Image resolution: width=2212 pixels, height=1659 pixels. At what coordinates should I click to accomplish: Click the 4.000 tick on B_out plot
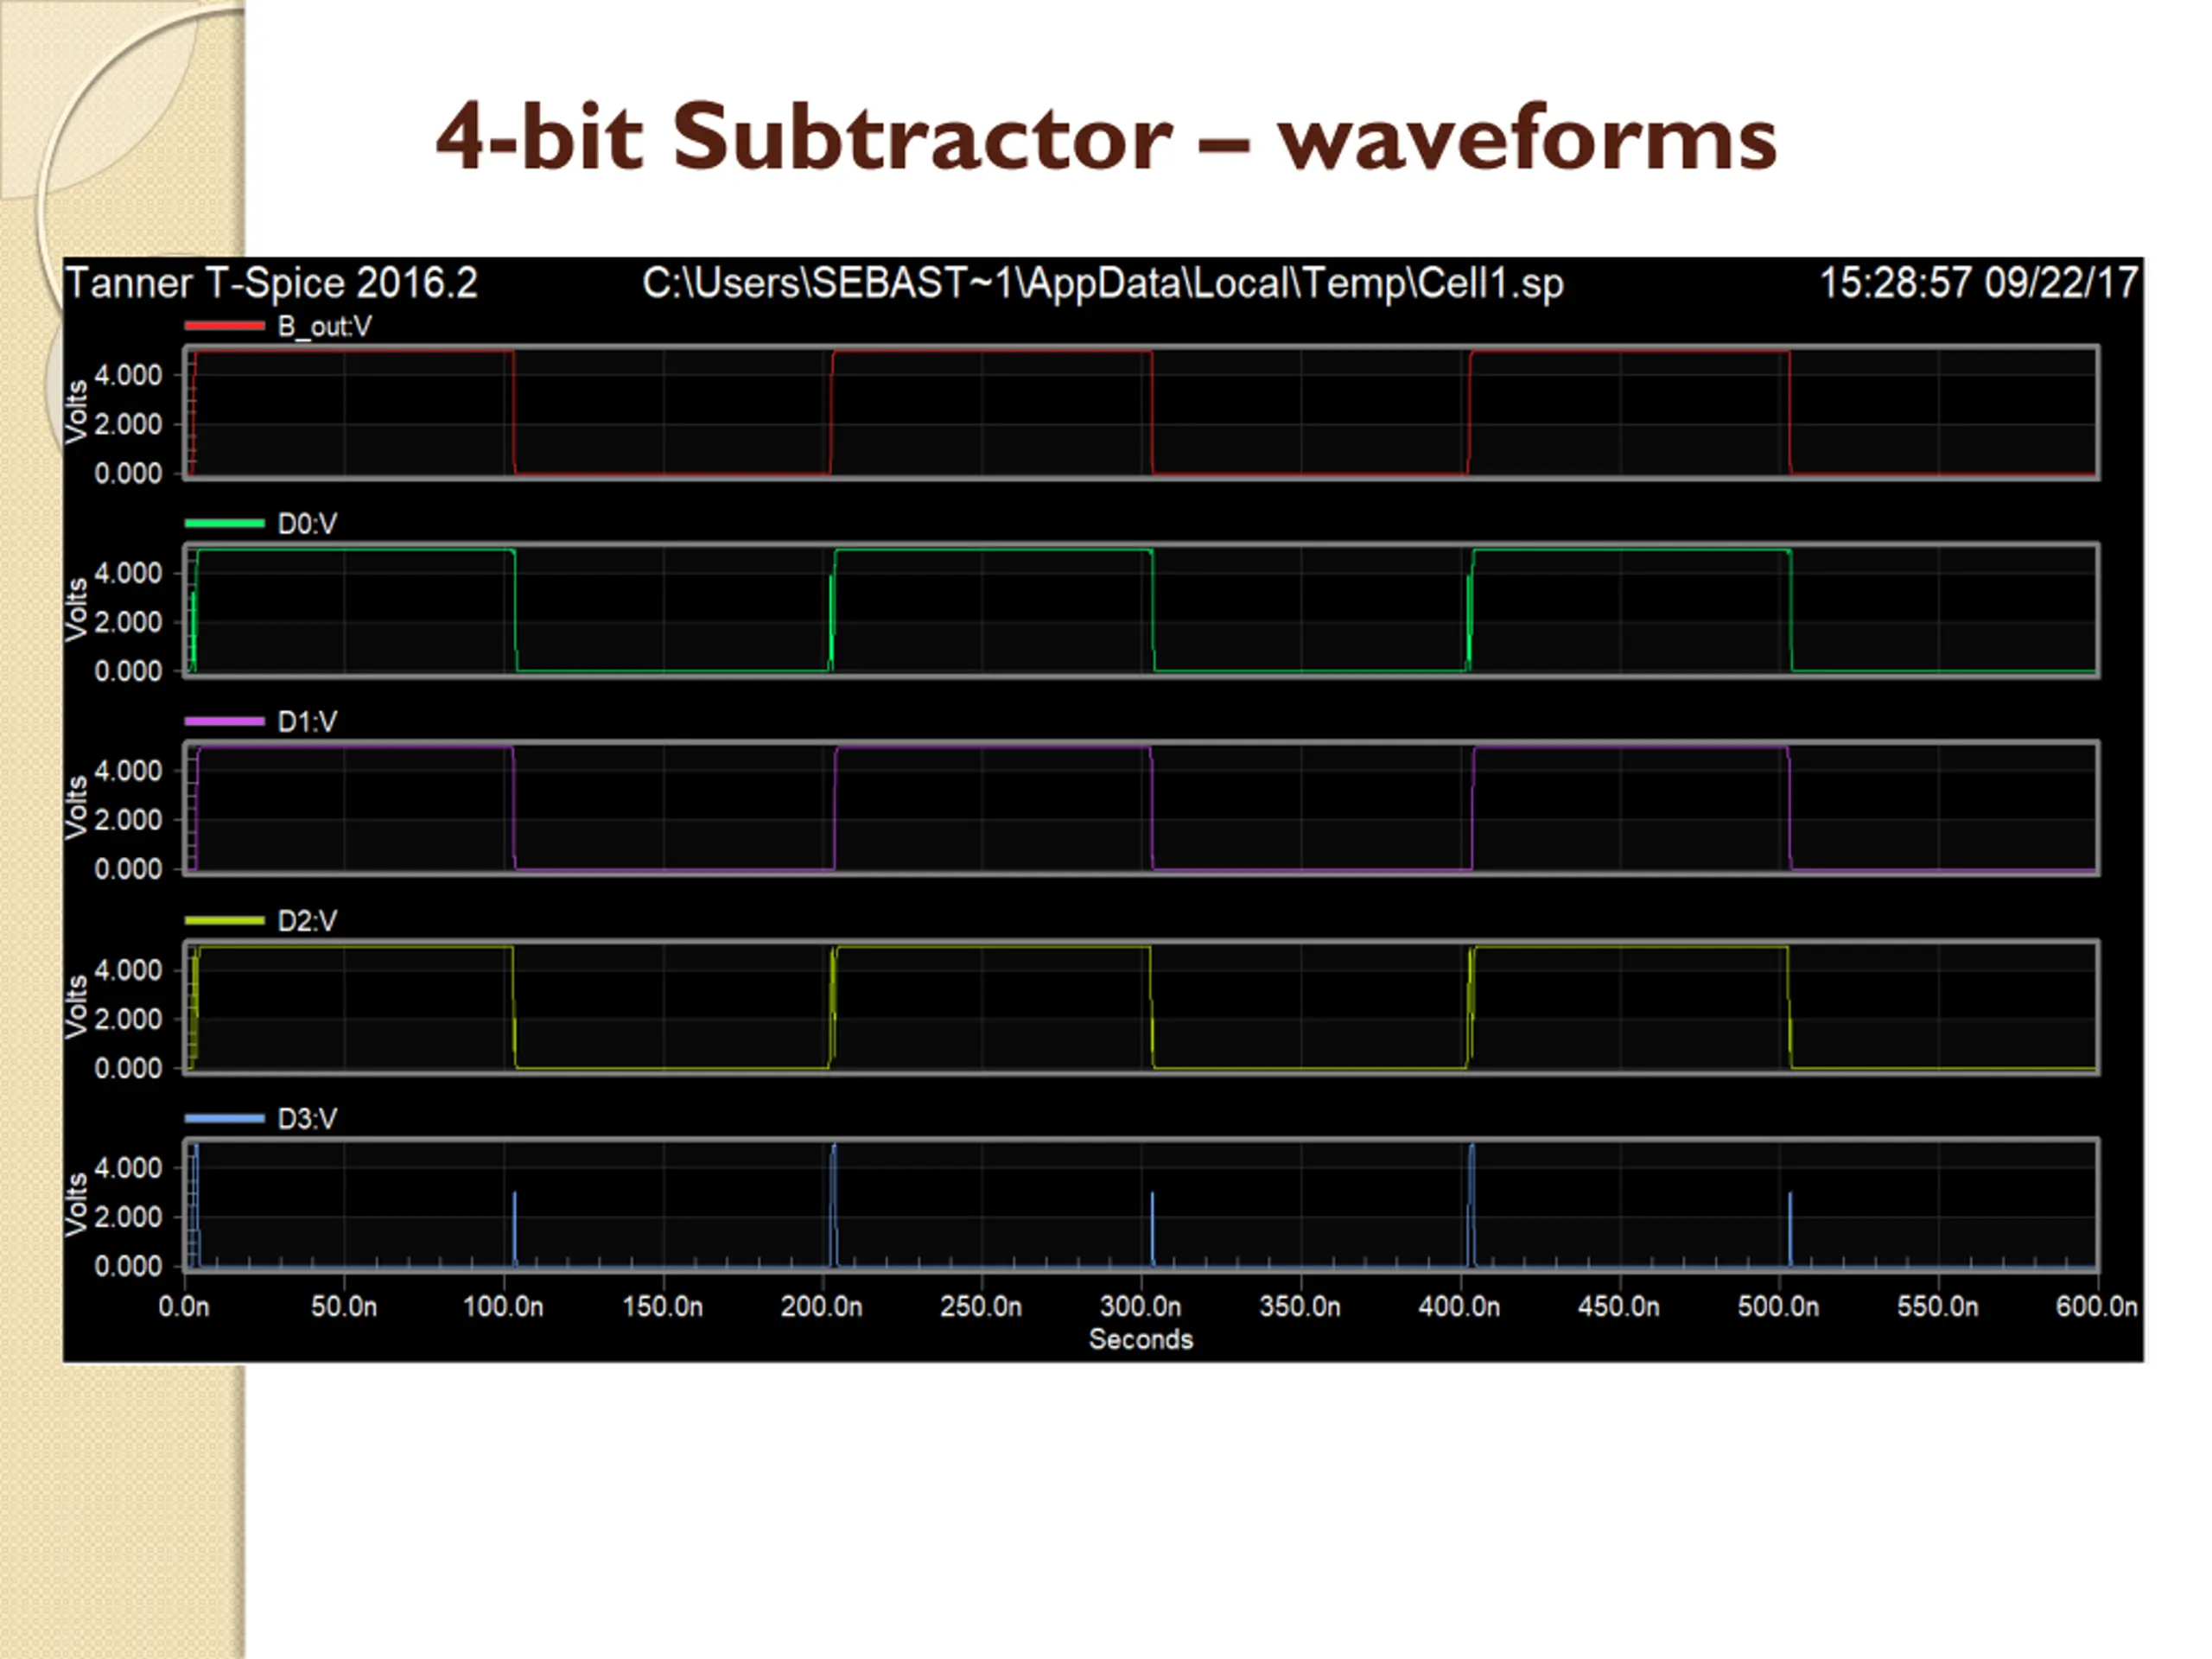128,376
